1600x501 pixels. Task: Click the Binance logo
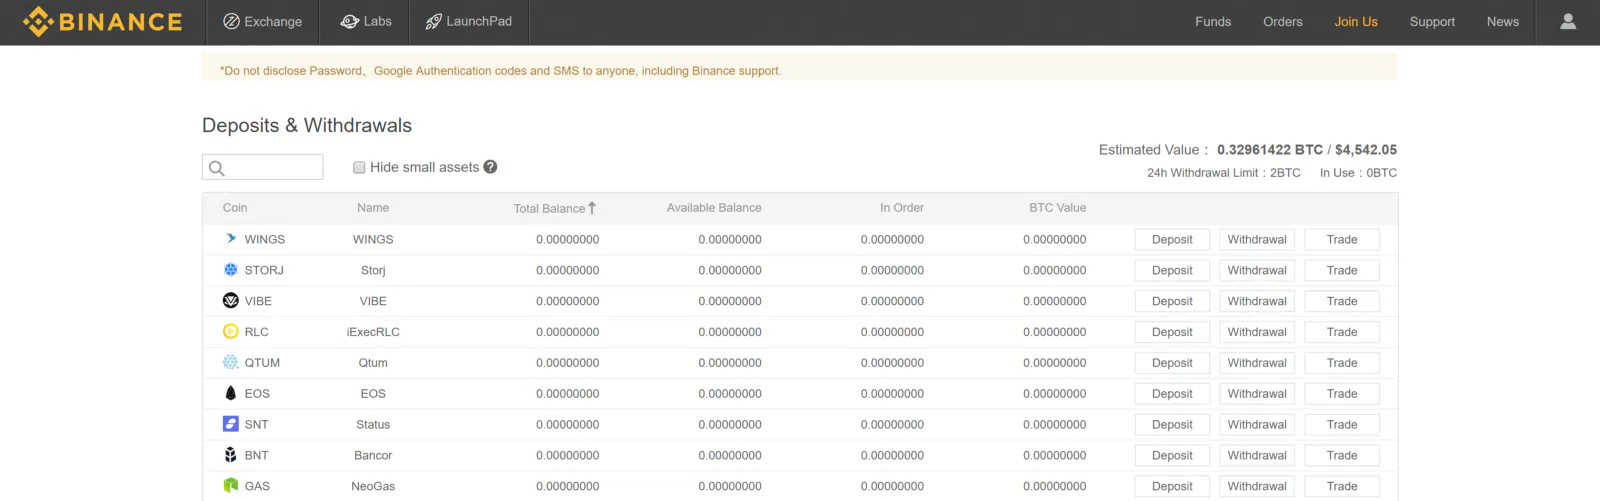click(x=102, y=22)
